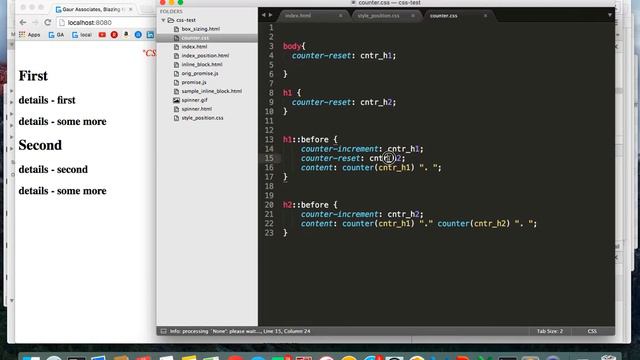640x360 pixels.
Task: Go to previous tab with left arrow
Action: [x=263, y=15]
